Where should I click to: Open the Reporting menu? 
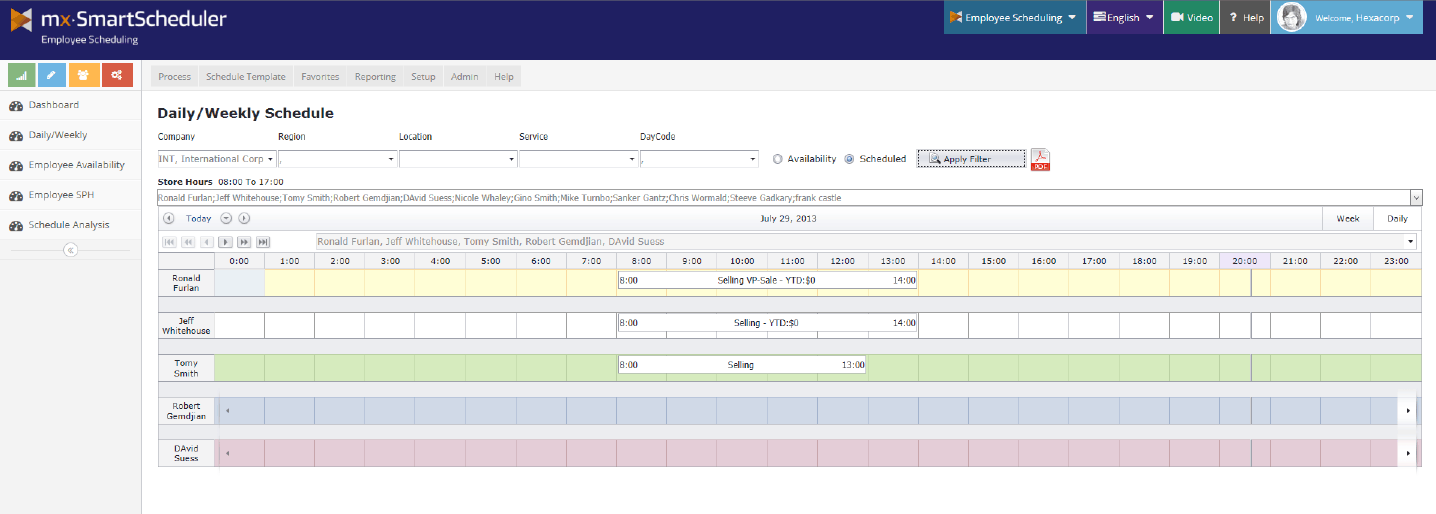375,77
